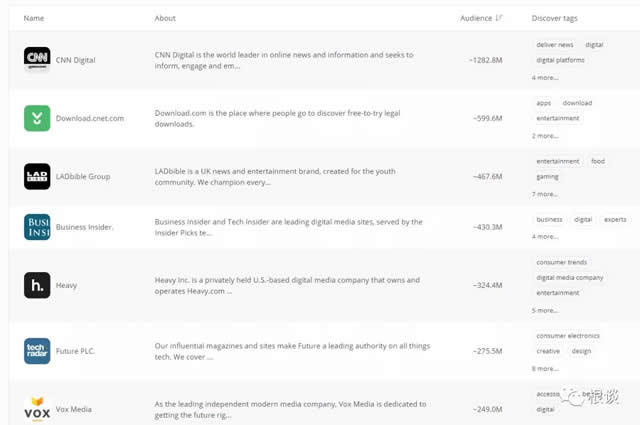640x425 pixels.
Task: Select the Business Insider logo icon
Action: click(x=37, y=227)
